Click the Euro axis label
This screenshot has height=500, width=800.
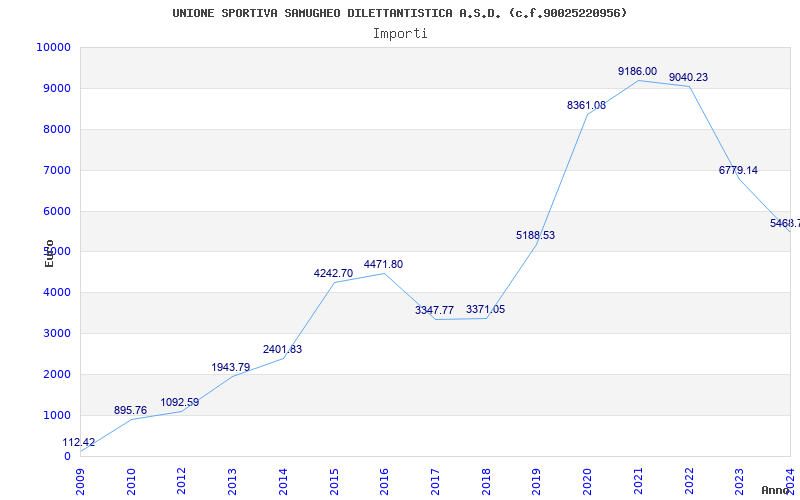pos(49,253)
